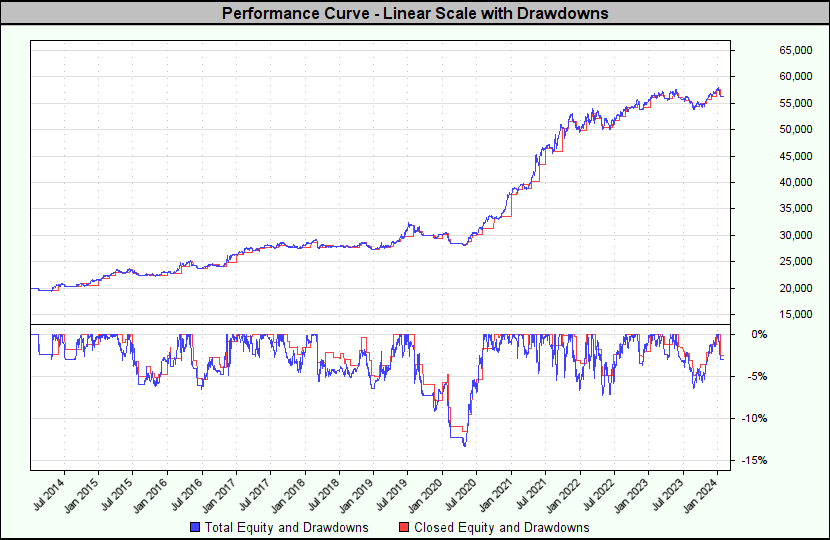Click the 'Jan 2016' date axis label

pyautogui.click(x=150, y=495)
